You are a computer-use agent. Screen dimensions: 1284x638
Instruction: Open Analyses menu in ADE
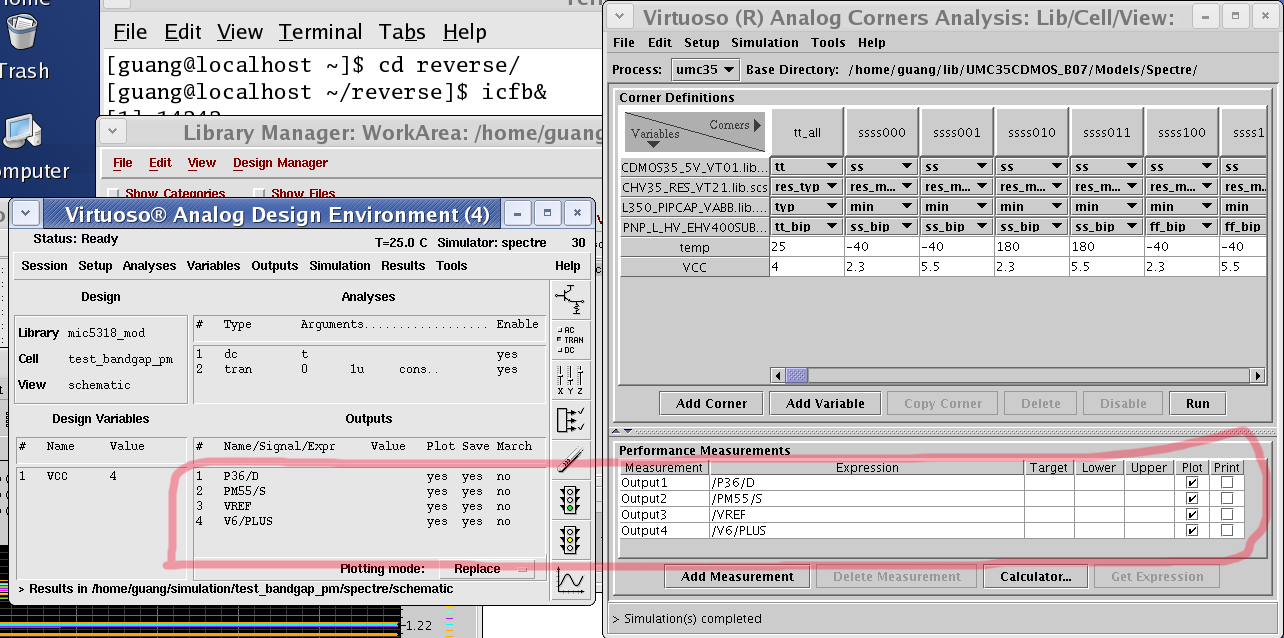coord(149,266)
